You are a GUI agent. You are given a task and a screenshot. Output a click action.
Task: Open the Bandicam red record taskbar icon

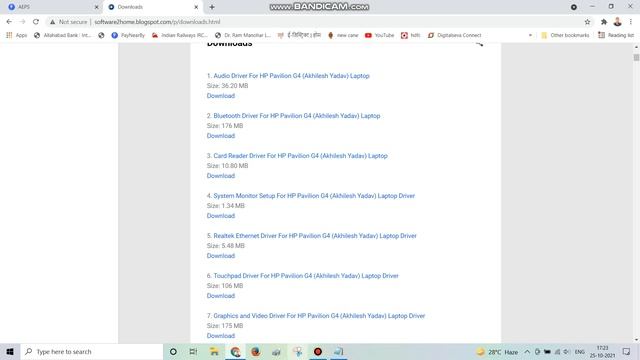tap(318, 351)
